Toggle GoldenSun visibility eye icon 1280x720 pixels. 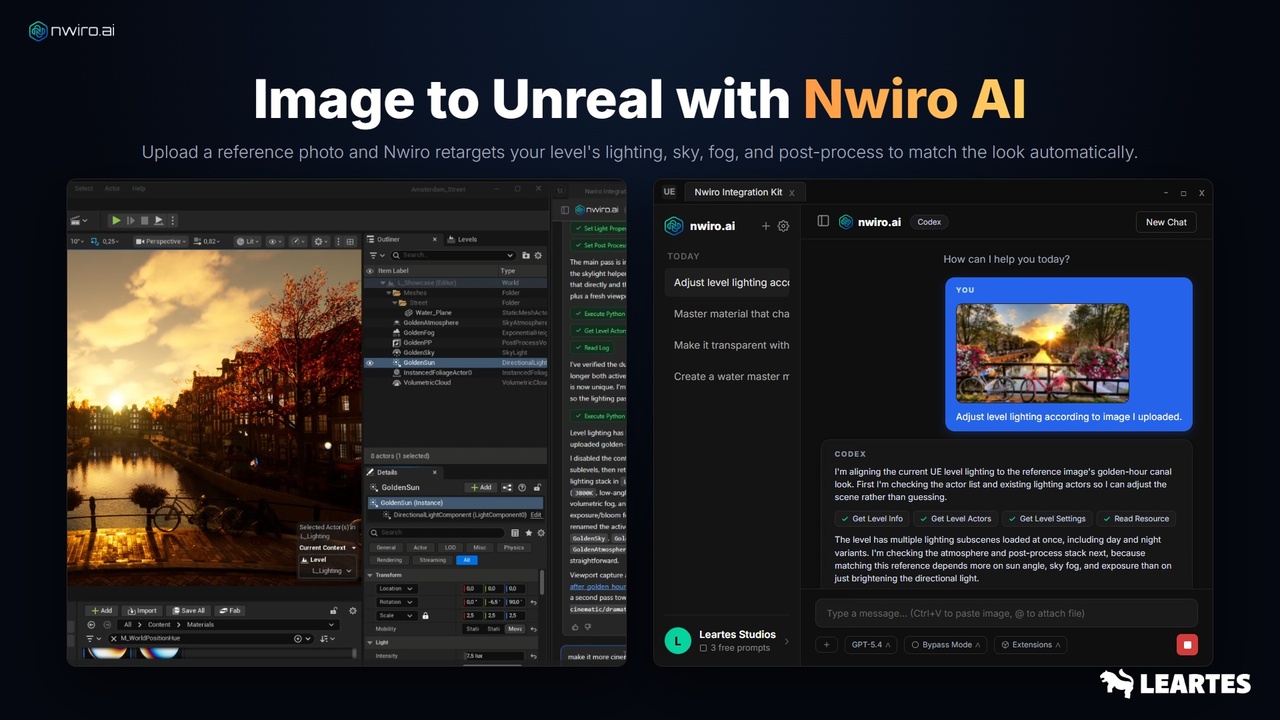click(x=370, y=363)
